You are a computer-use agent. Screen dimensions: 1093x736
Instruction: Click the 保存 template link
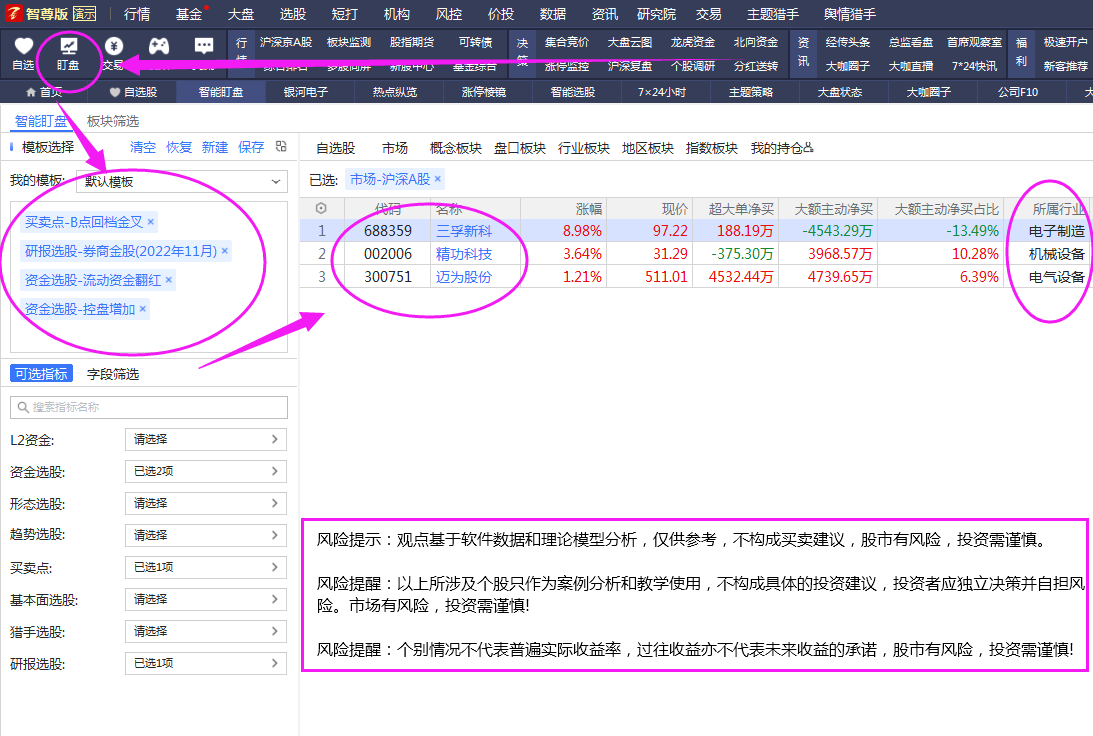click(251, 147)
